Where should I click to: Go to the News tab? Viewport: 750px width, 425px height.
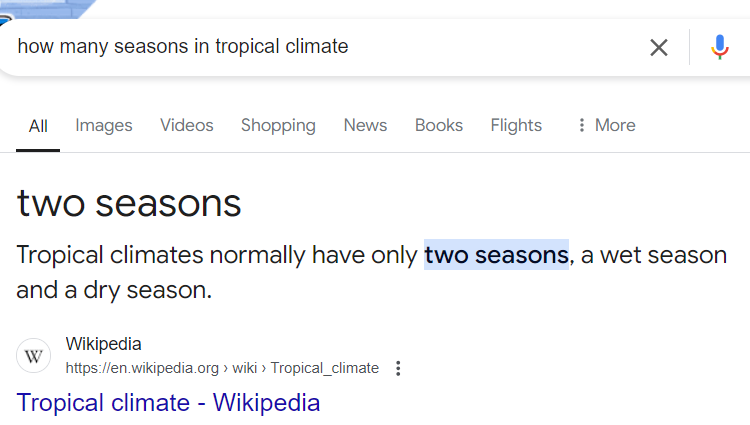tap(365, 125)
